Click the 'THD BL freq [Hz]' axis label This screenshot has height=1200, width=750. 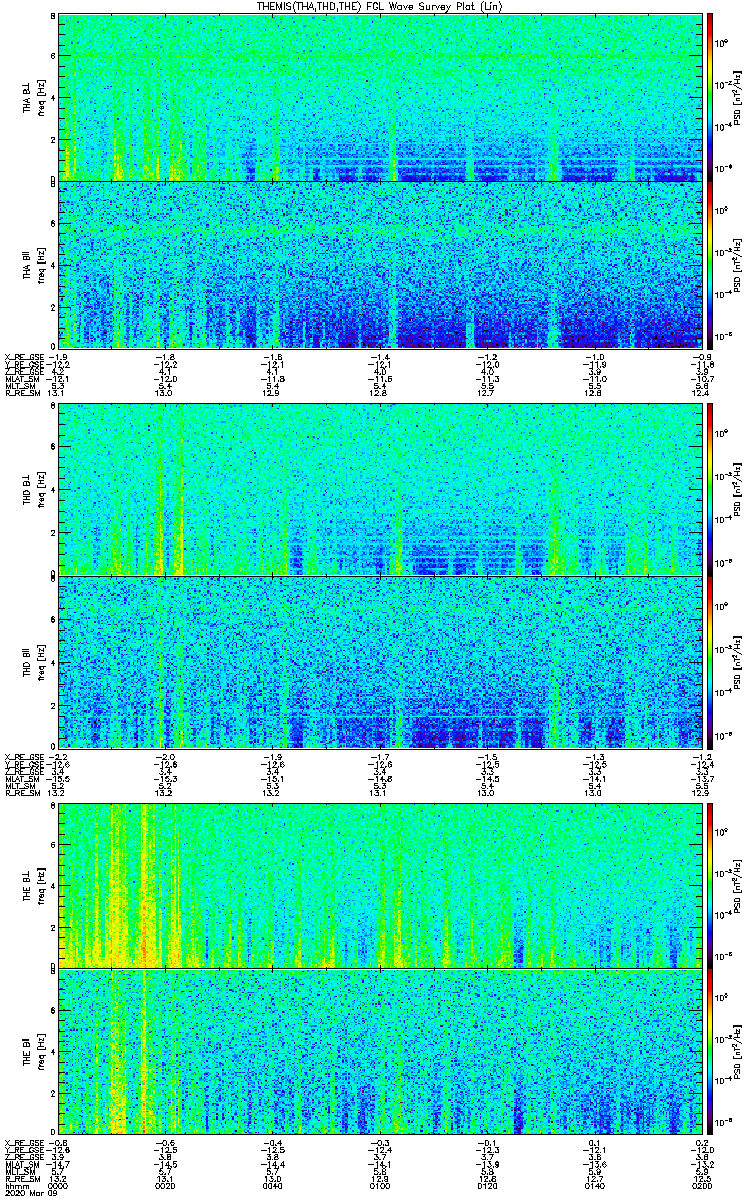(33, 489)
